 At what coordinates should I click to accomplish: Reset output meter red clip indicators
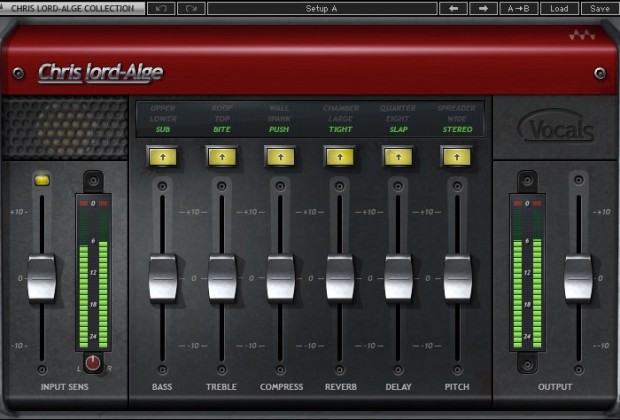[x=527, y=203]
